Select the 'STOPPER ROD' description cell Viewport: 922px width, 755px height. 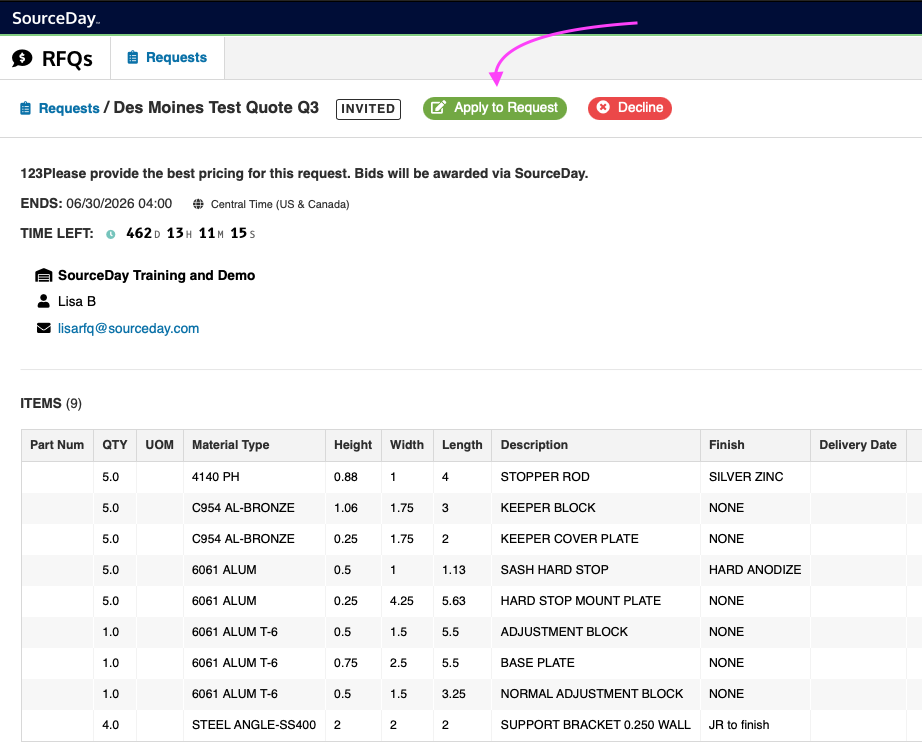596,477
